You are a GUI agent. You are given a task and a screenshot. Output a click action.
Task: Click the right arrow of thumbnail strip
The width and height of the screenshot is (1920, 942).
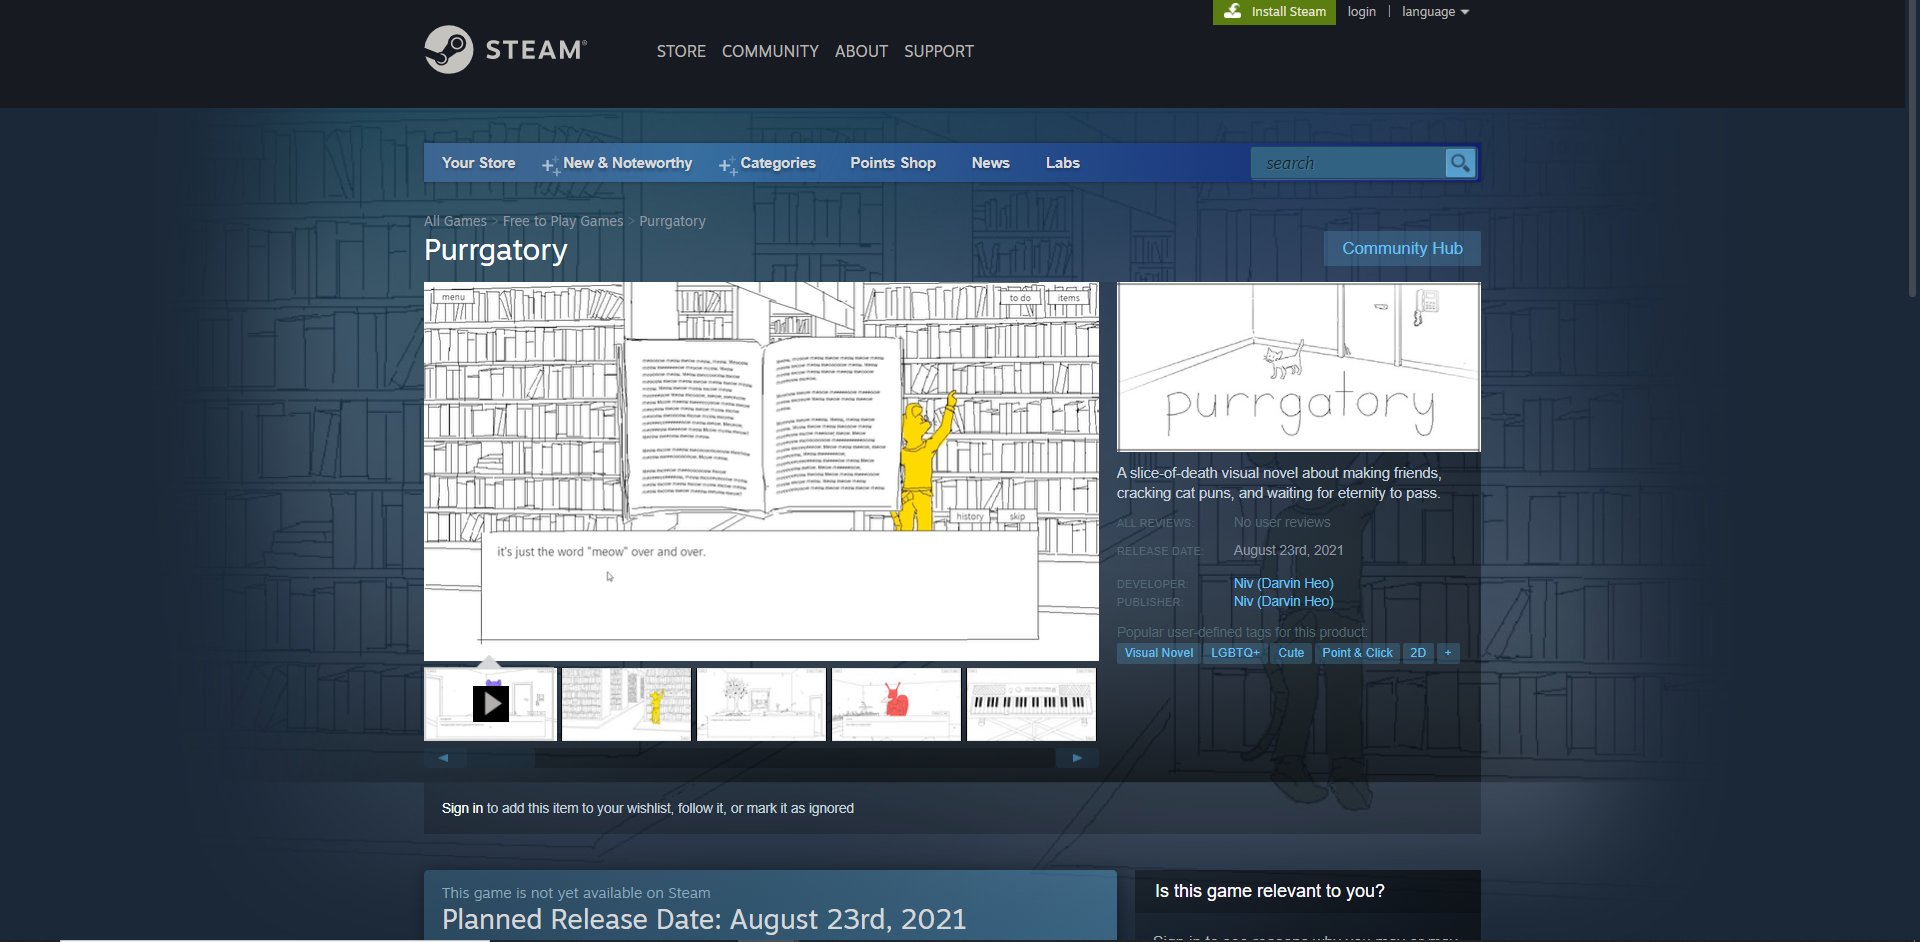pyautogui.click(x=1077, y=758)
